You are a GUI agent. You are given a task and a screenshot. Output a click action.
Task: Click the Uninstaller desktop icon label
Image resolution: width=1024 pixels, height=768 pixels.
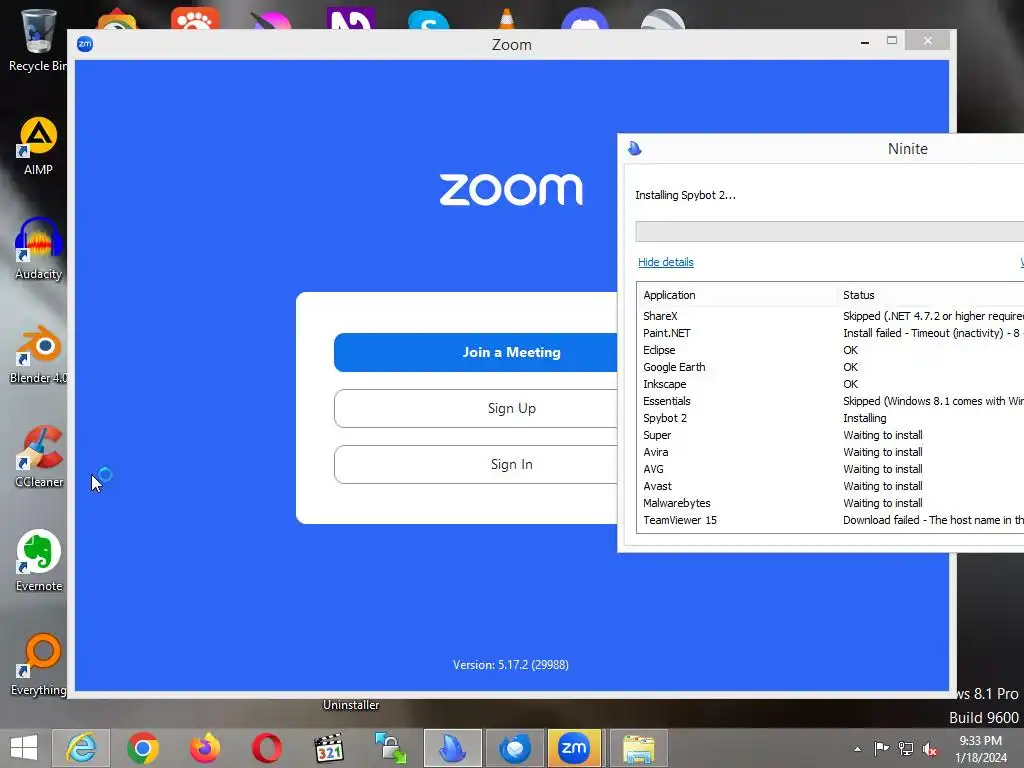(x=351, y=705)
